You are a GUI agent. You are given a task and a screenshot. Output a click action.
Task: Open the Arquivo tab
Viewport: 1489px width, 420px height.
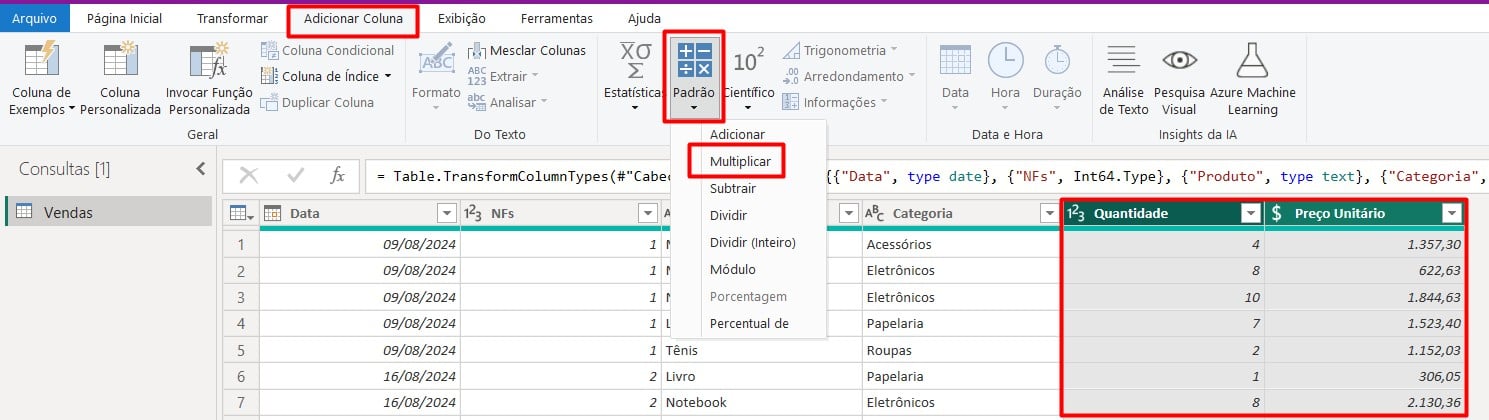(x=34, y=18)
